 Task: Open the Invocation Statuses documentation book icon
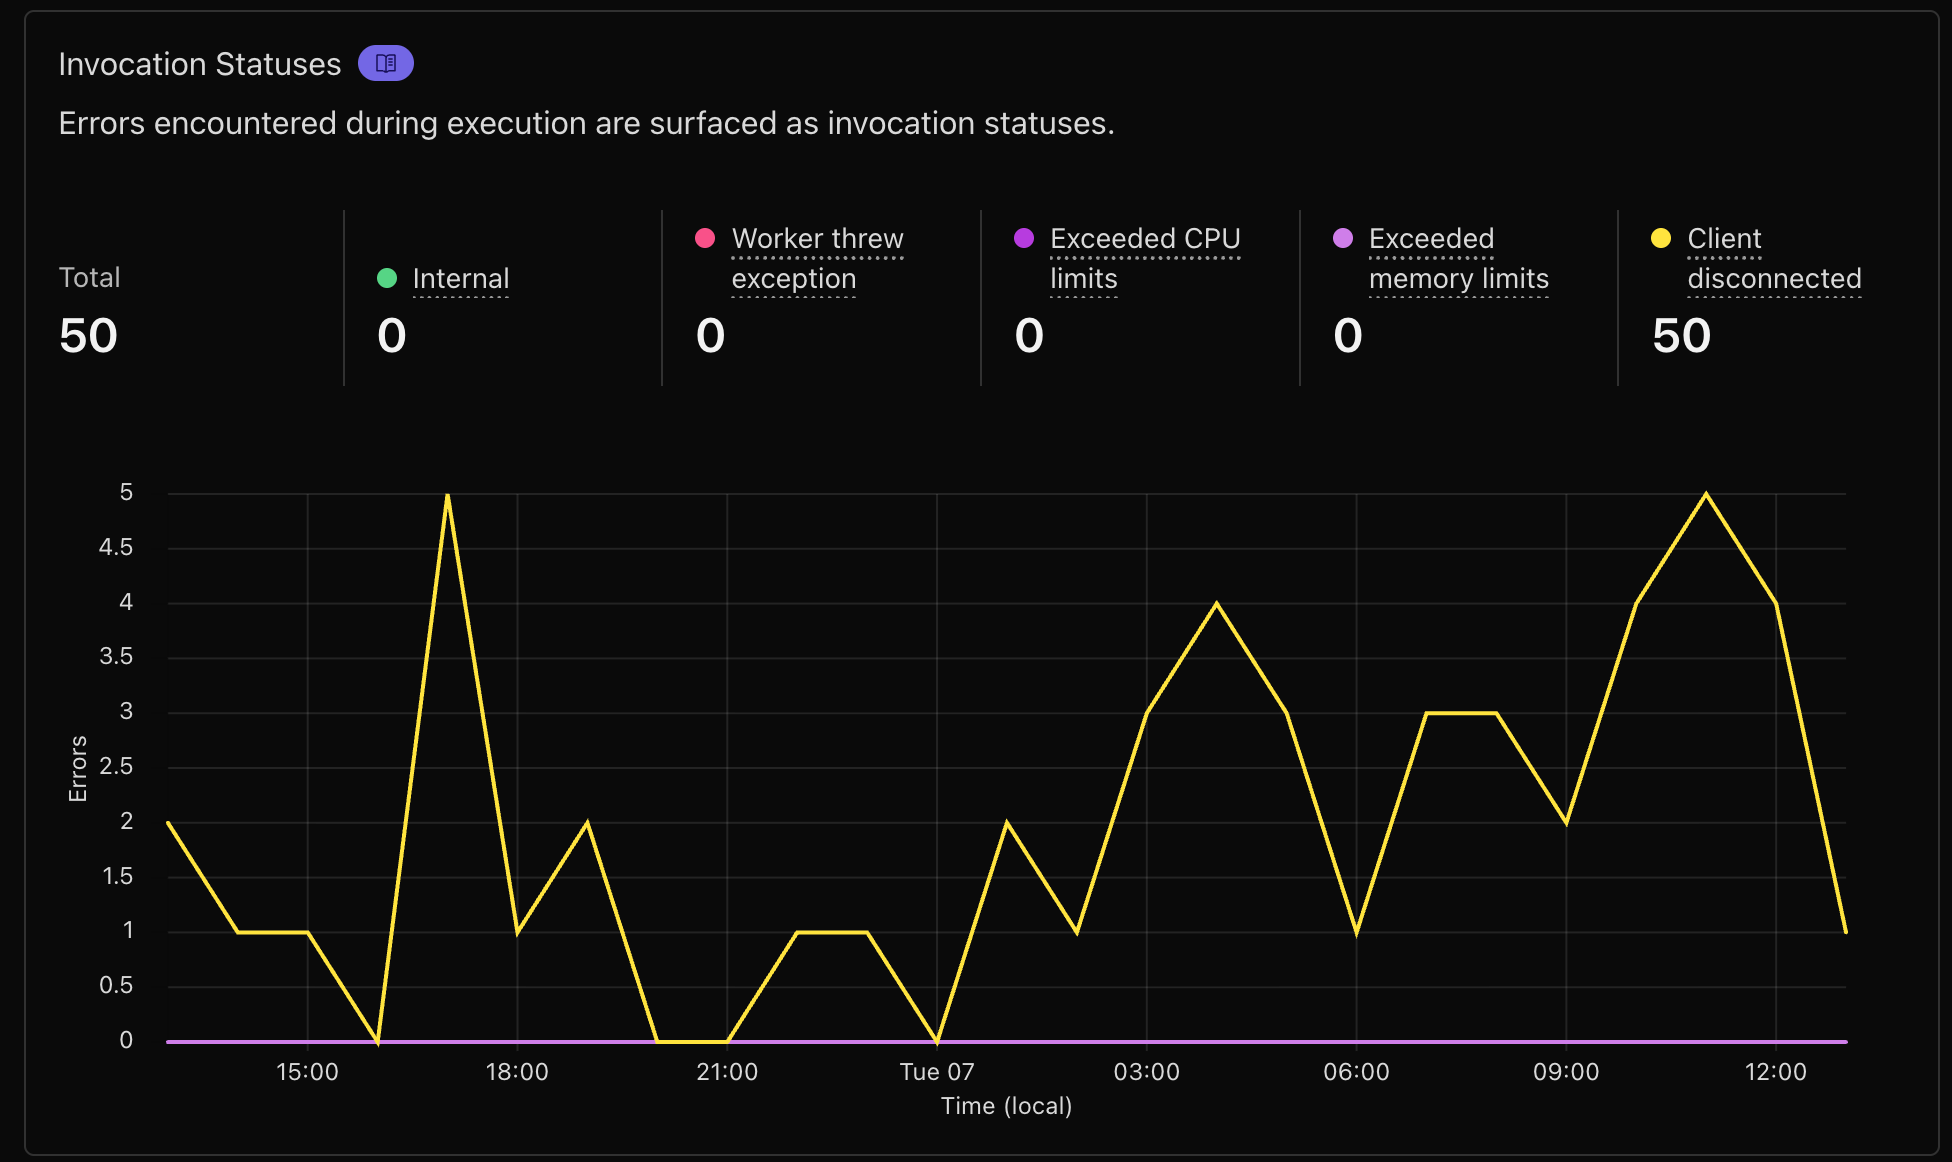coord(385,64)
